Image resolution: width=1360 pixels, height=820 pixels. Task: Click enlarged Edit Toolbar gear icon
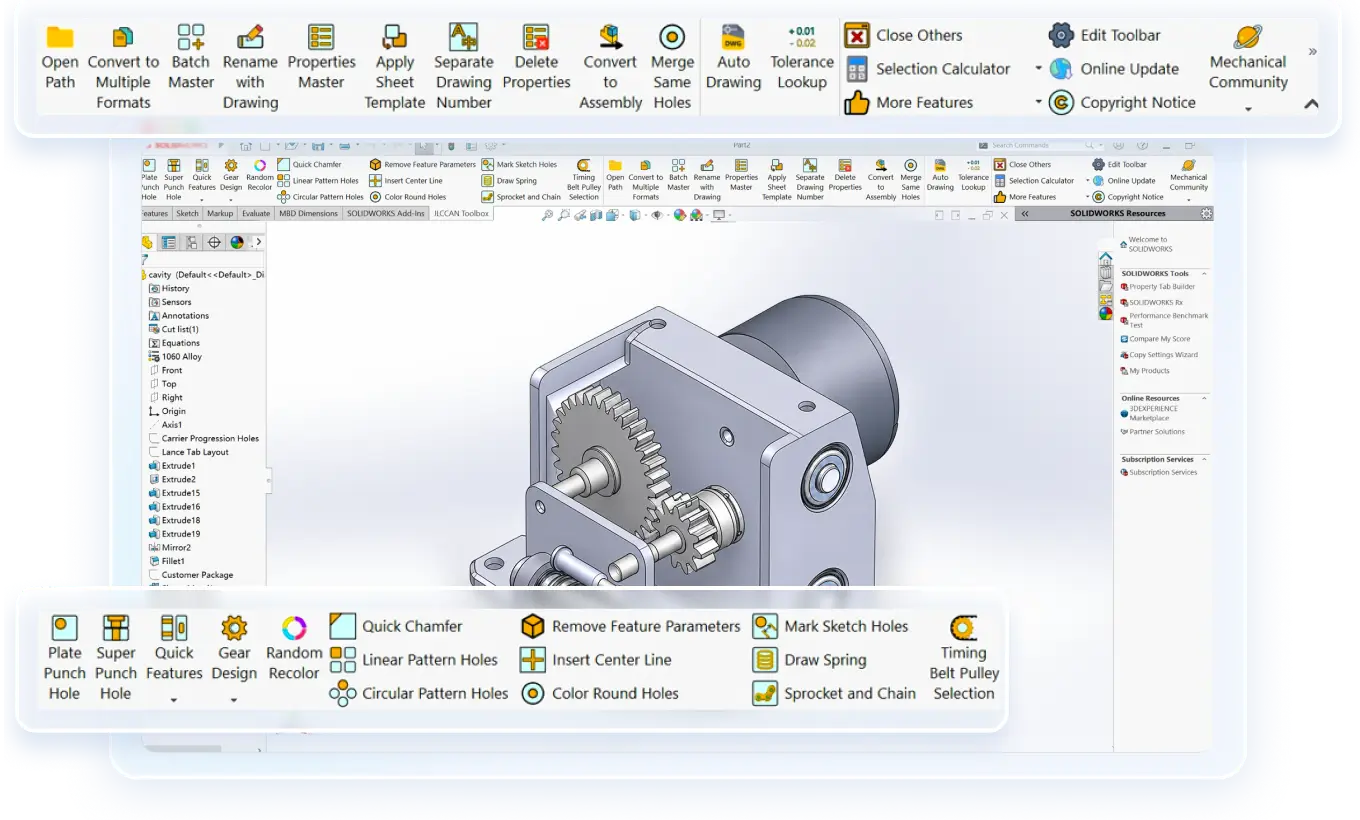coord(1061,35)
